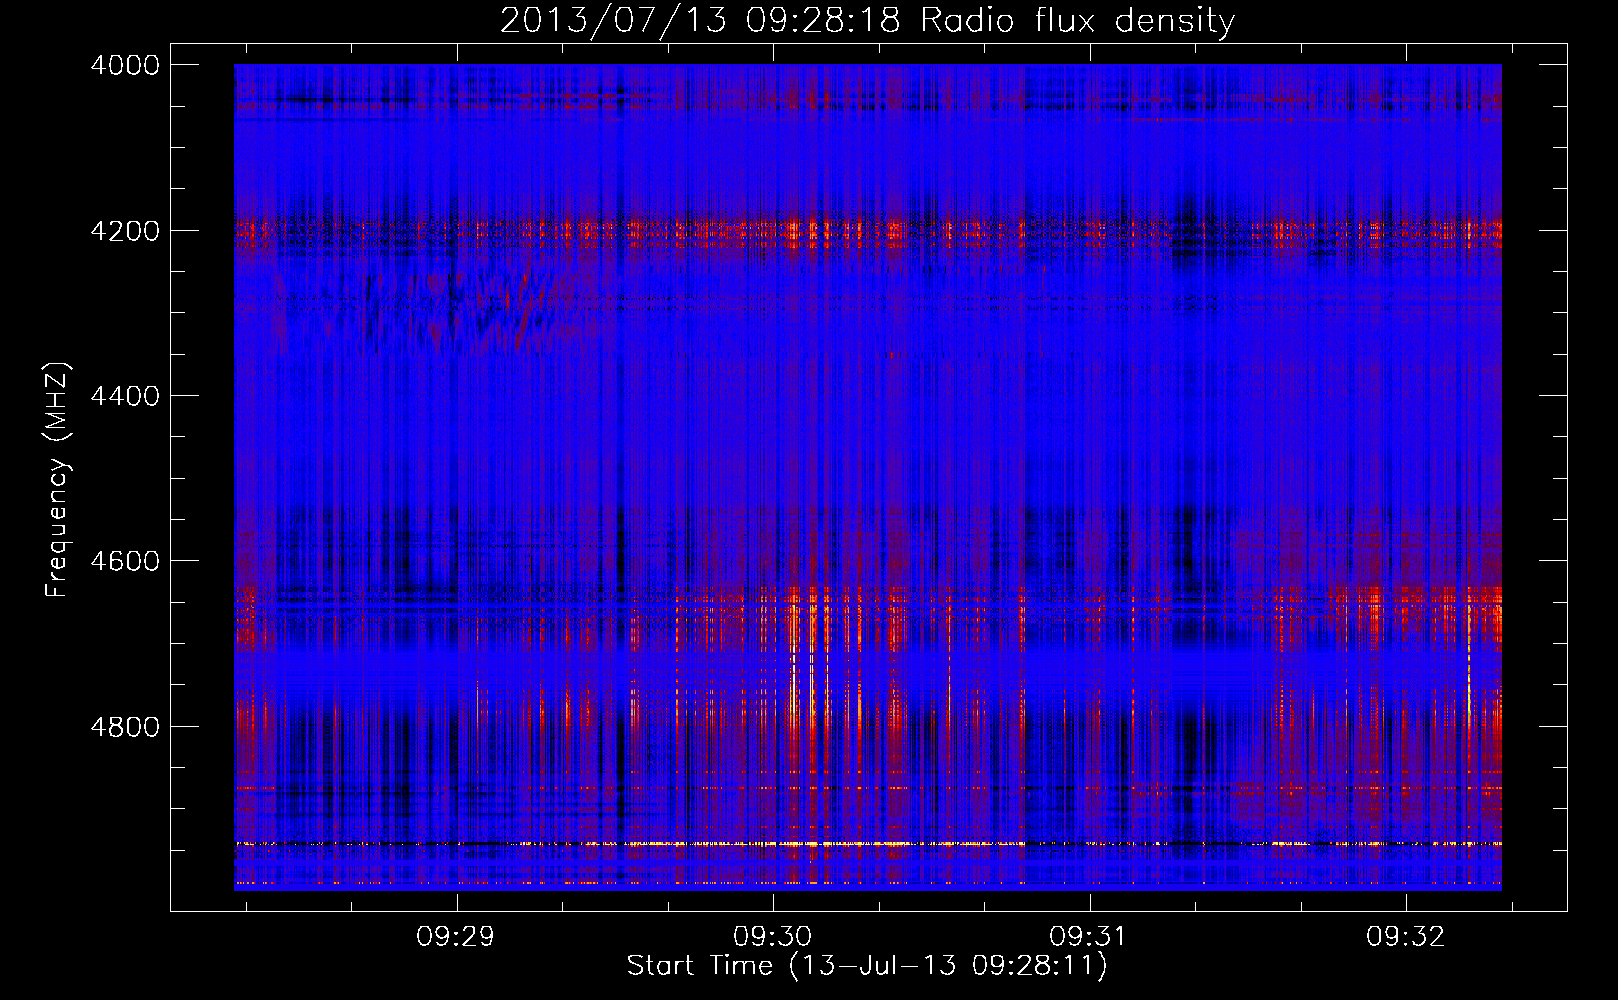Click the 4800 frequency axis label
1618x1000 pixels.
pyautogui.click(x=125, y=726)
